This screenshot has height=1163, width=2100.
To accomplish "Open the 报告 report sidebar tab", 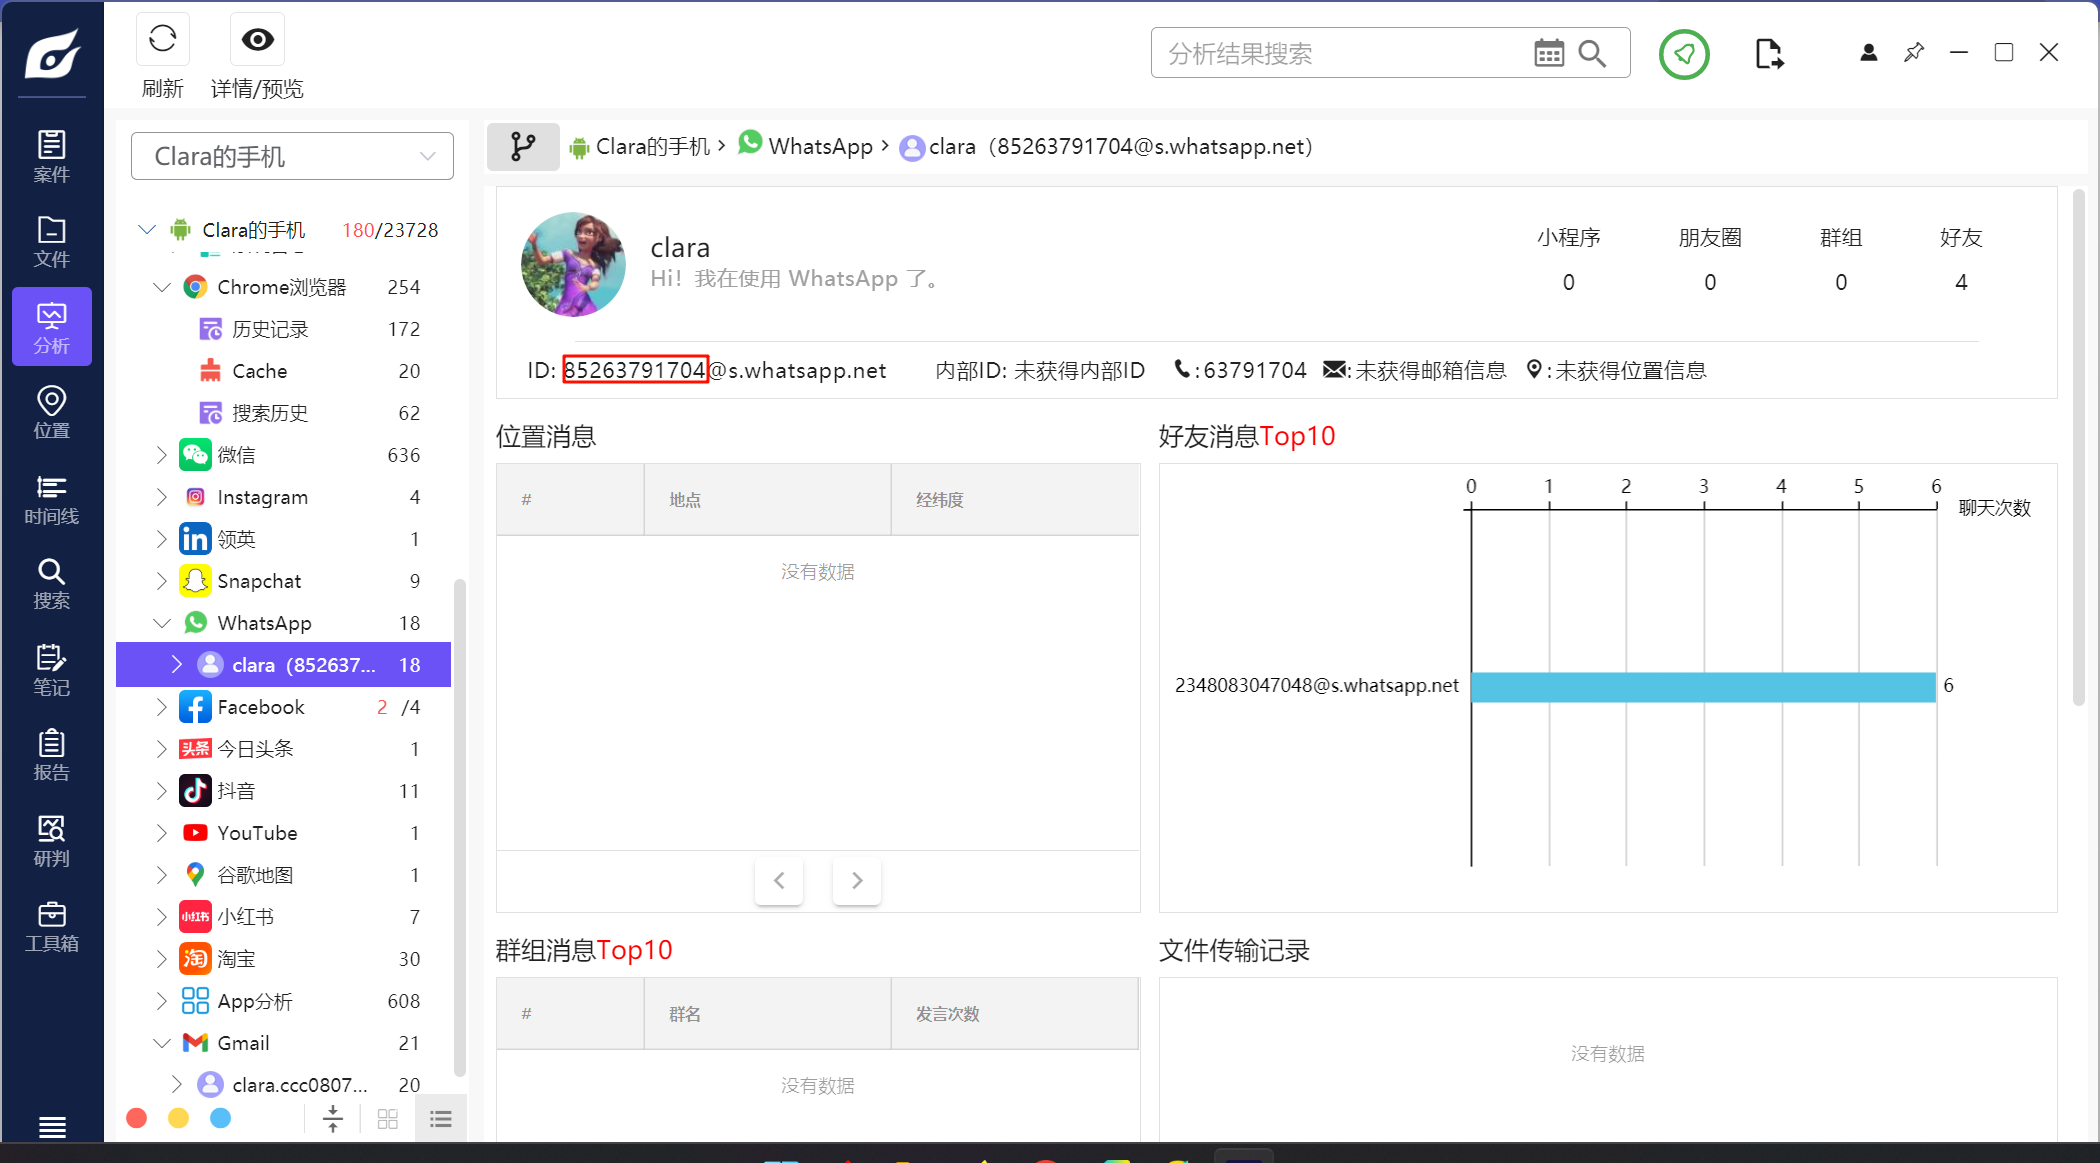I will click(51, 755).
